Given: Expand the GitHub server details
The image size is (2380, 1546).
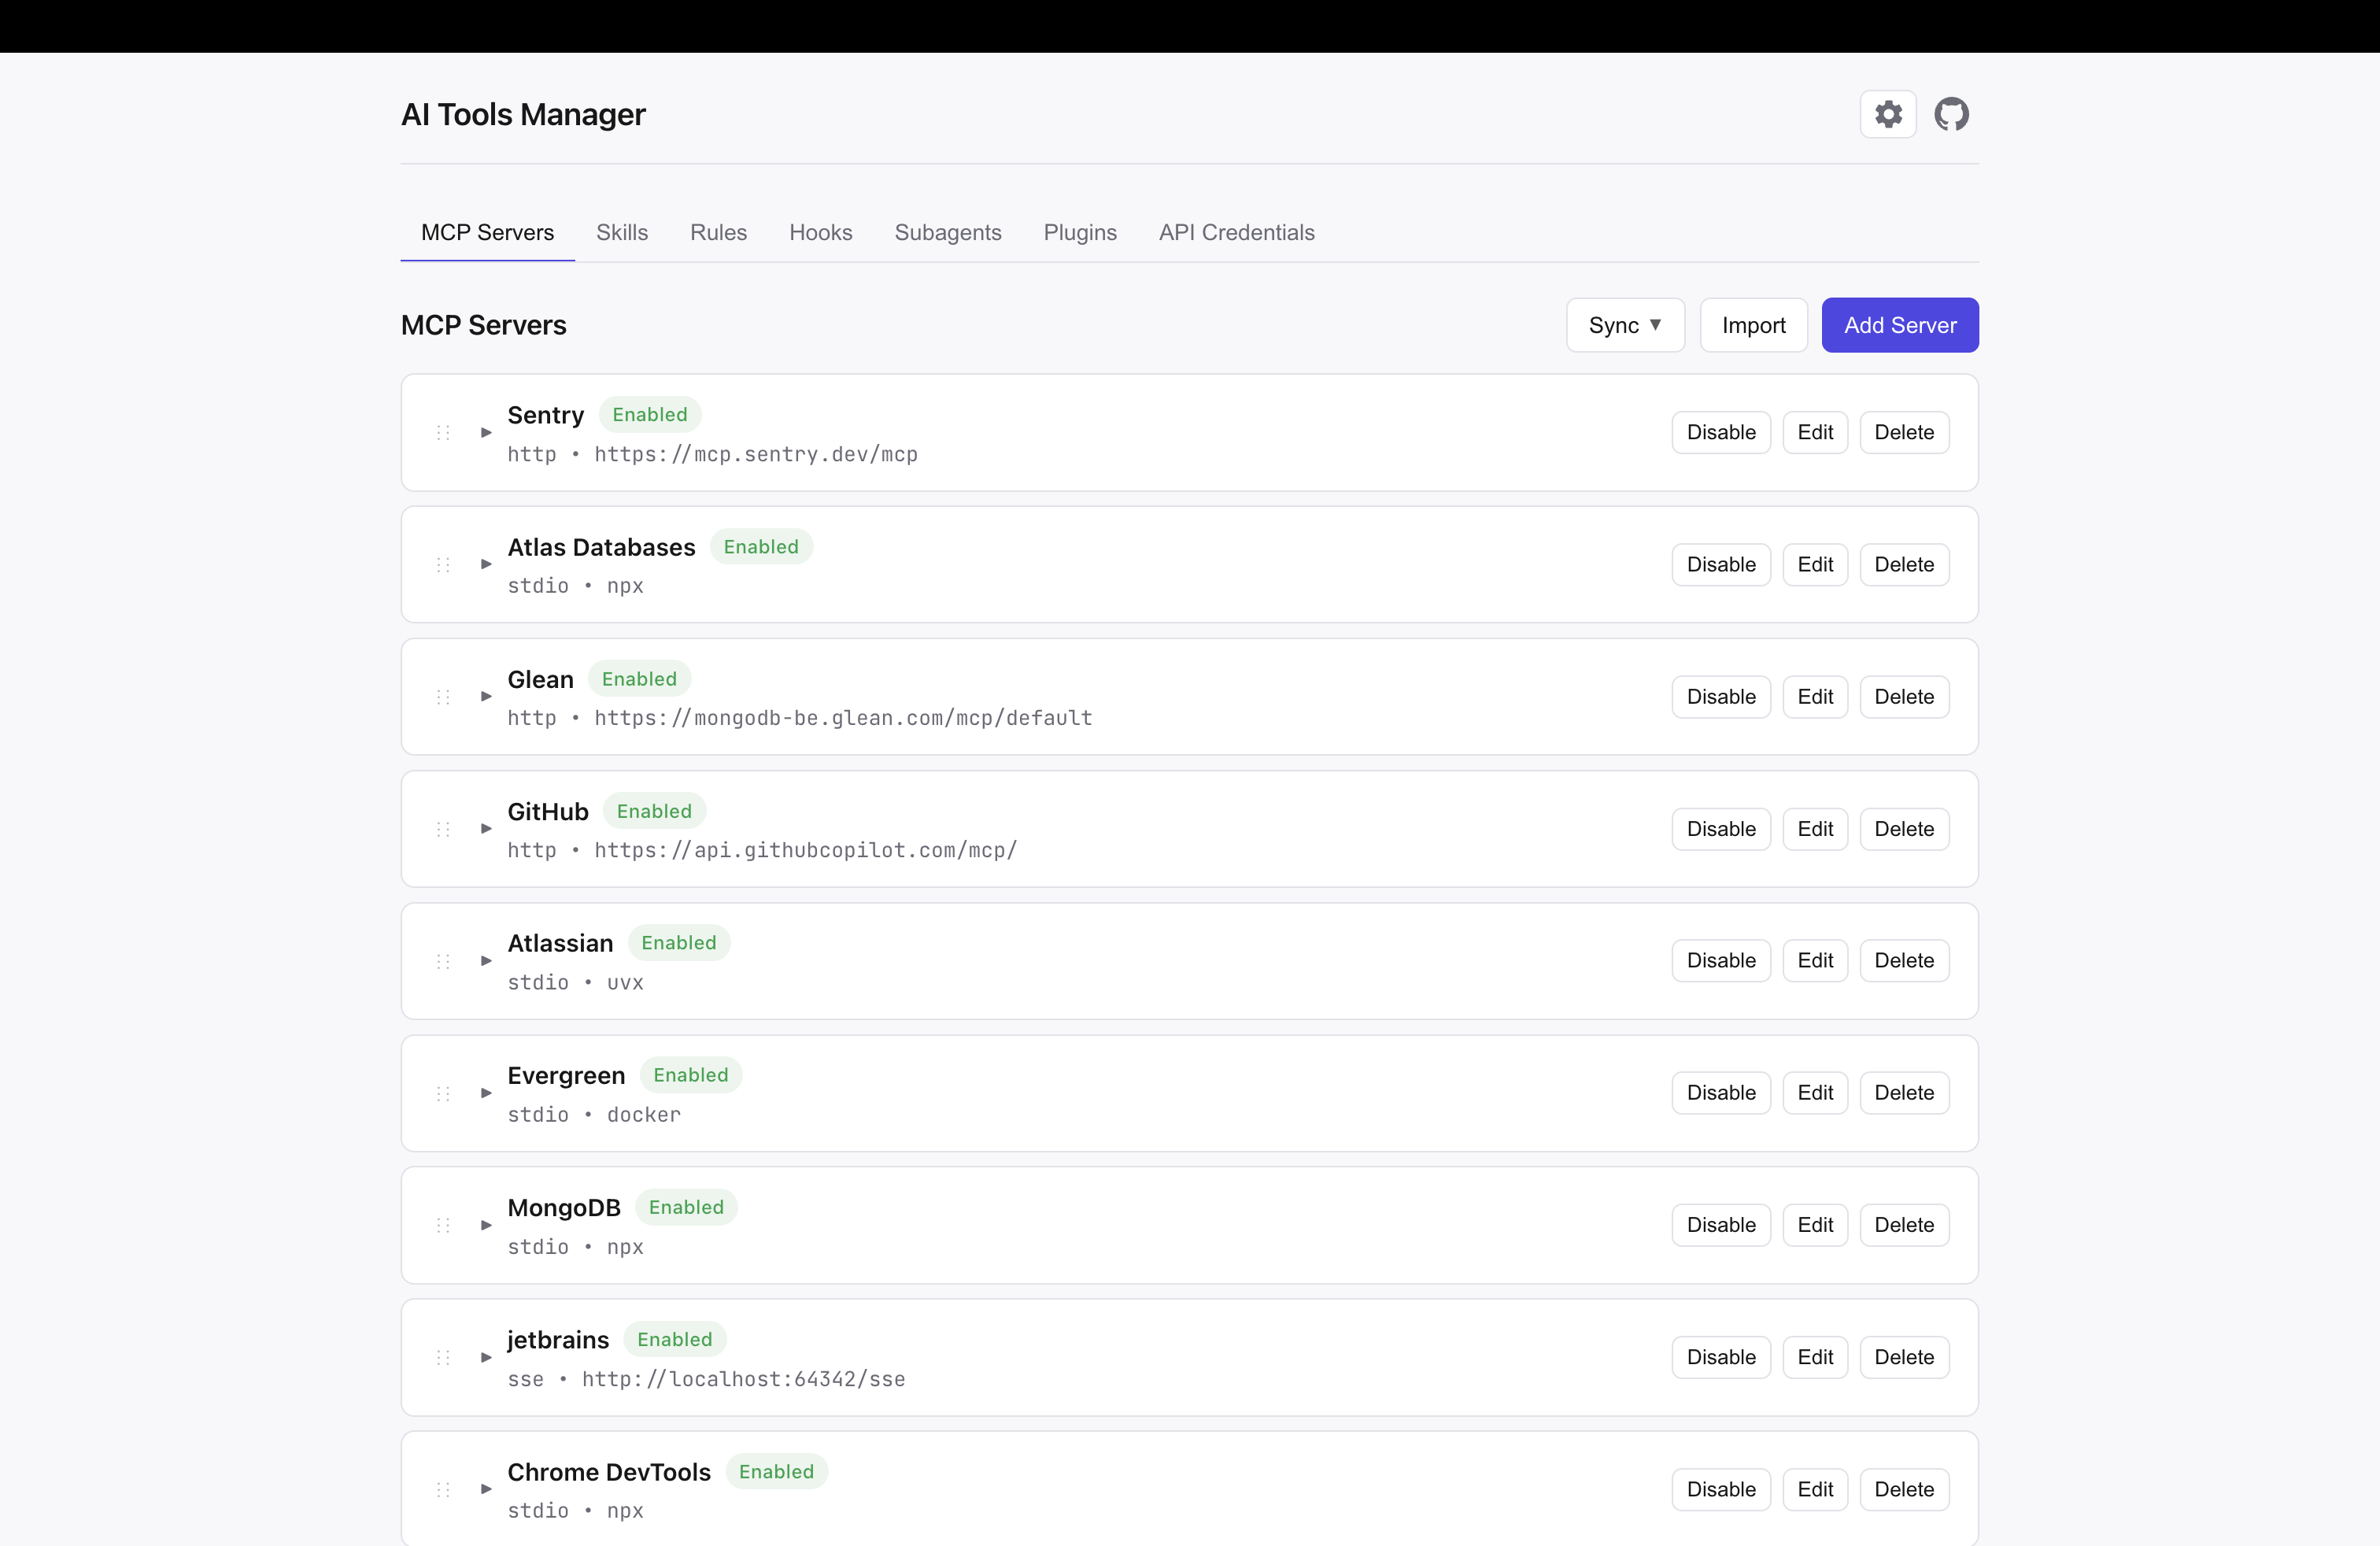Looking at the screenshot, I should tap(486, 829).
